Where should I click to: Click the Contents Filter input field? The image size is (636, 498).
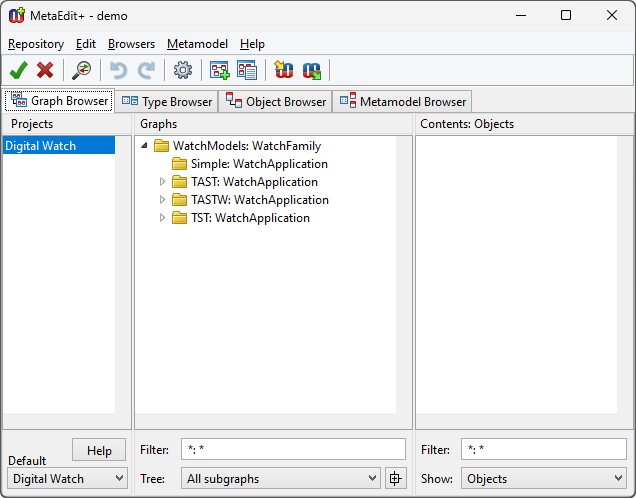pyautogui.click(x=544, y=449)
